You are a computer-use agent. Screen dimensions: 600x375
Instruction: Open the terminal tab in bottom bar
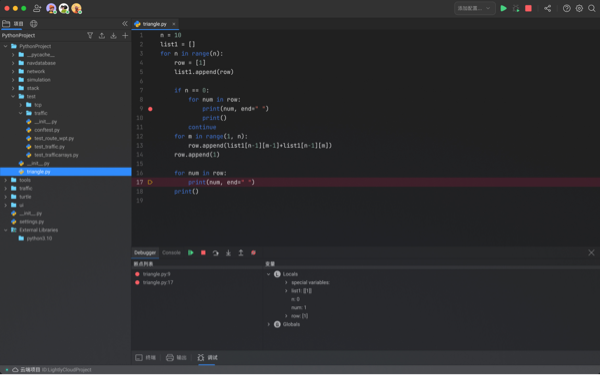point(145,358)
